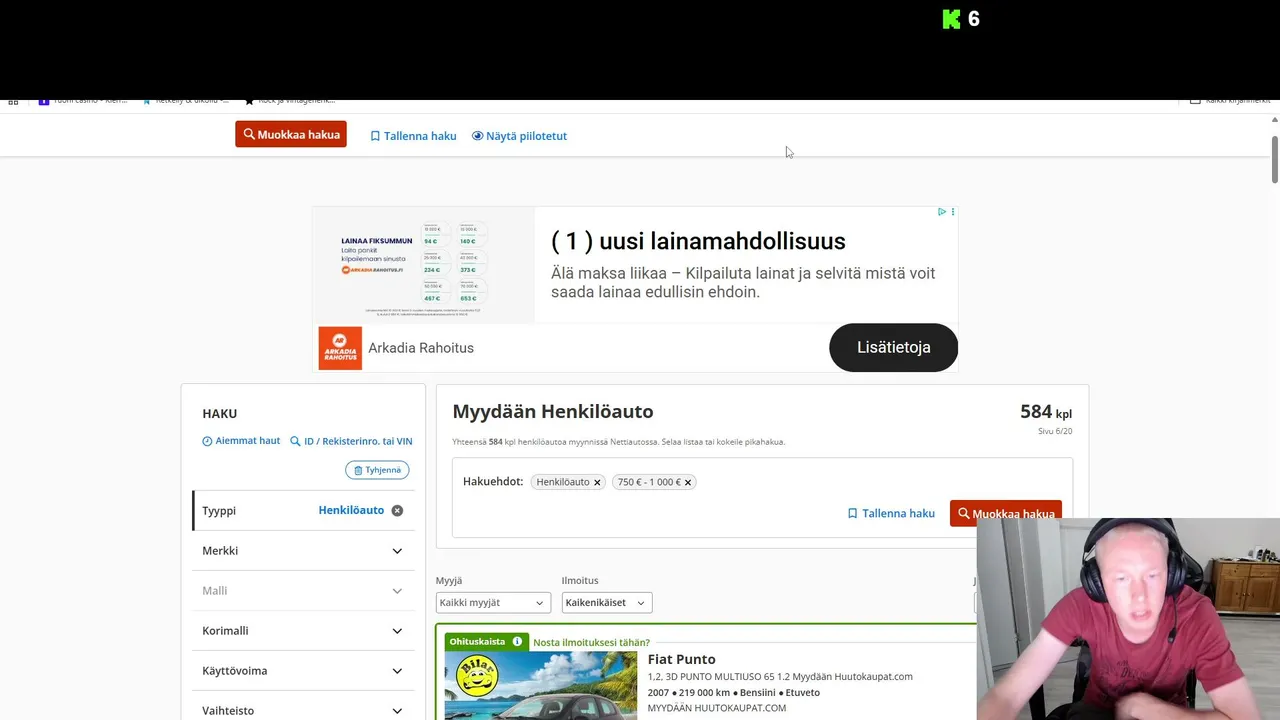This screenshot has width=1280, height=720.
Task: Open the Fiat Punto listing photo
Action: [x=541, y=686]
